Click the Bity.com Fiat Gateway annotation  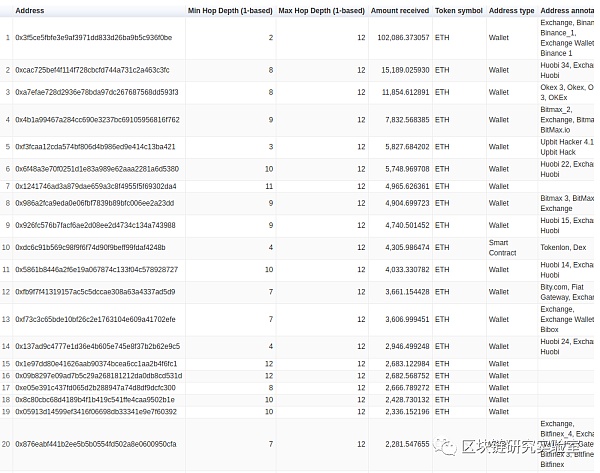click(x=567, y=292)
